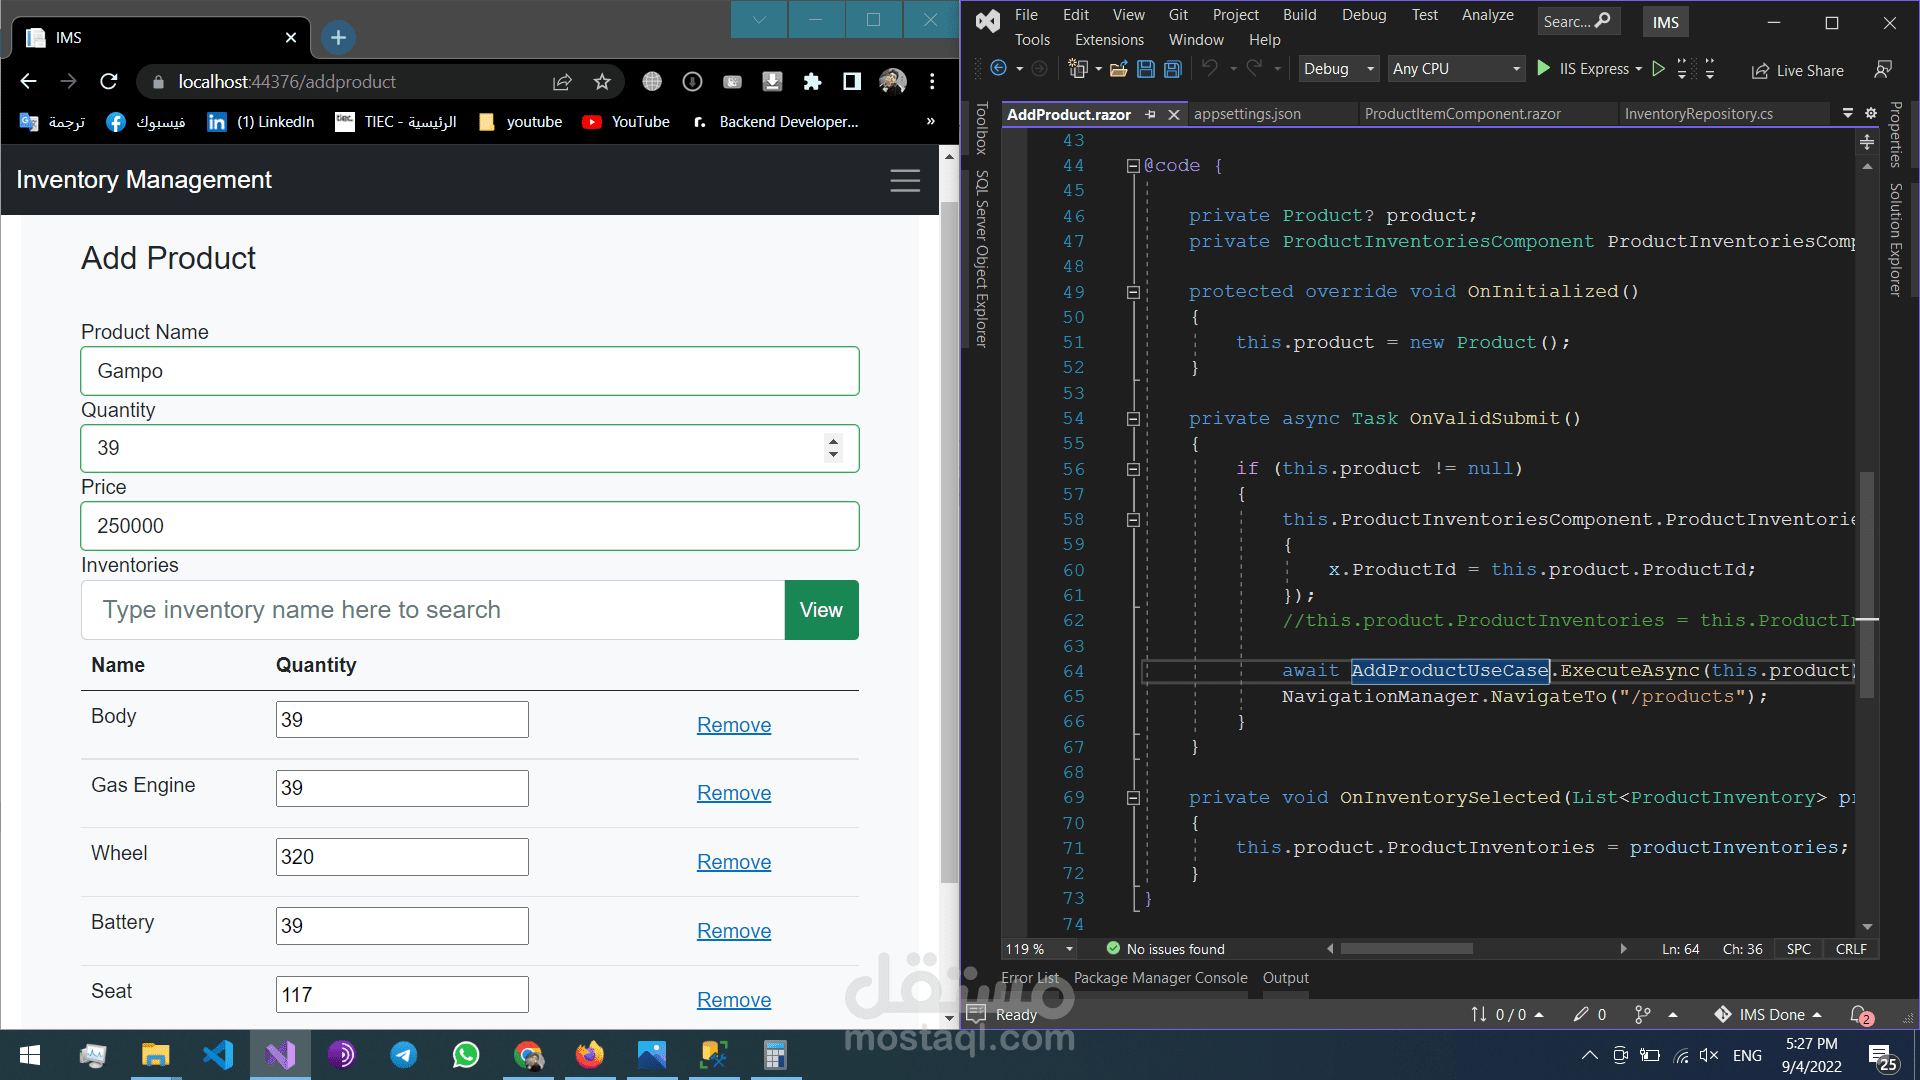Click the Open File folder icon
The image size is (1920, 1080).
(1119, 69)
